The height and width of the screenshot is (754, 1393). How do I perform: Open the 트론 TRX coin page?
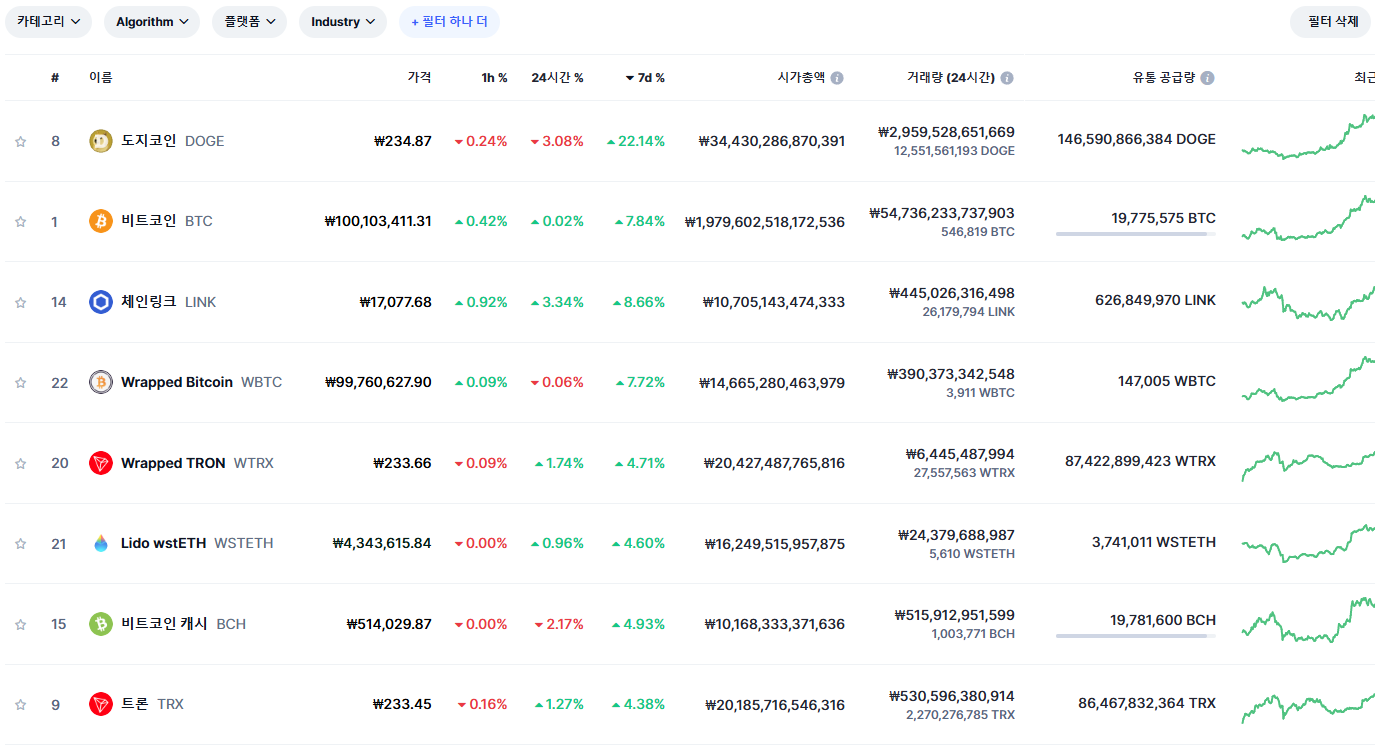tap(152, 704)
